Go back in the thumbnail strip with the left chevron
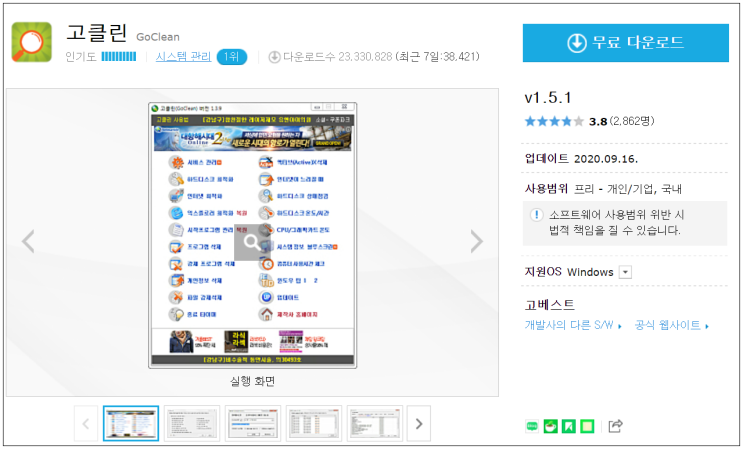 tap(86, 423)
